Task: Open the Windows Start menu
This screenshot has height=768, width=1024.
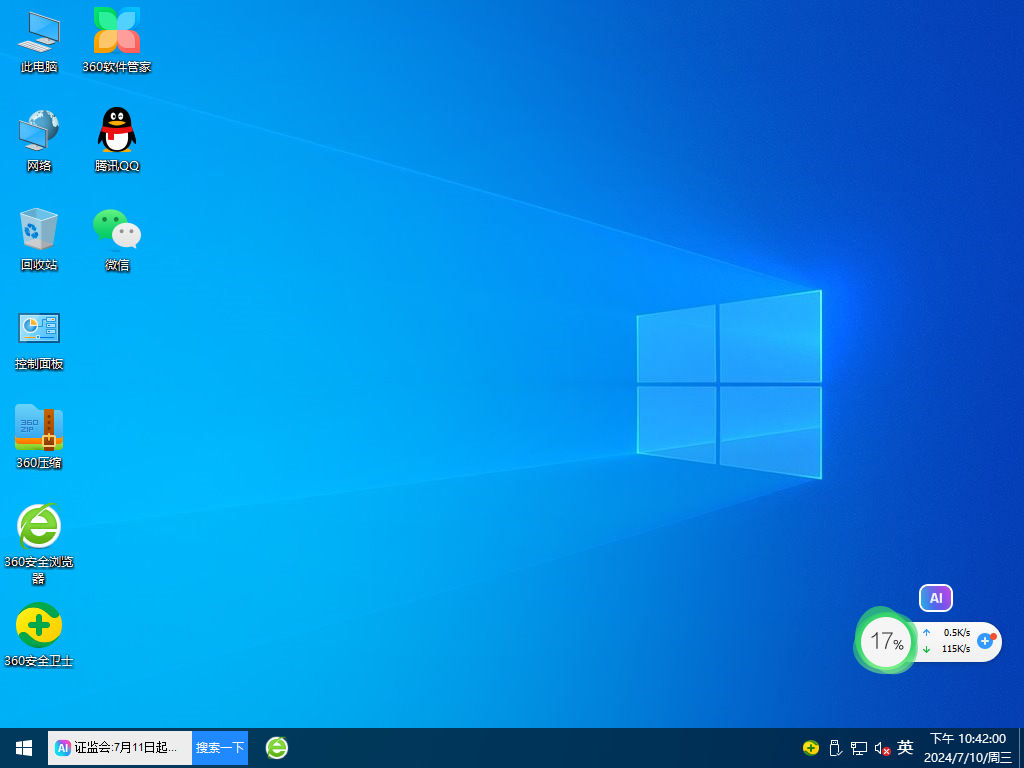Action: (24, 747)
